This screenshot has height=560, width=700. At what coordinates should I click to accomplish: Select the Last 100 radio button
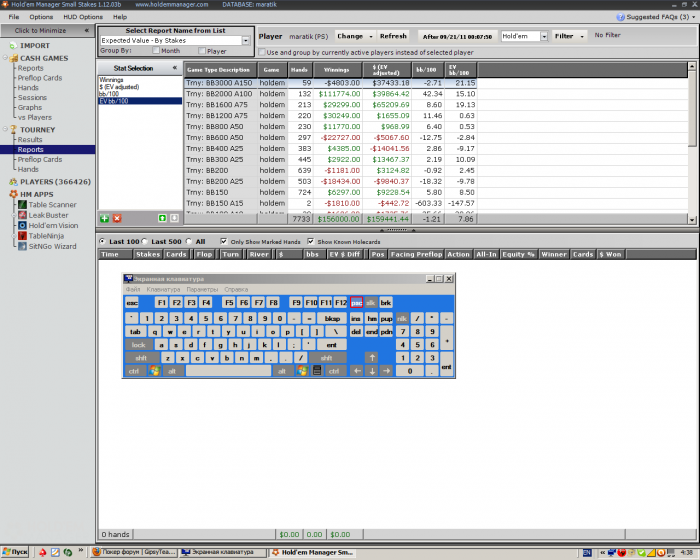click(102, 241)
